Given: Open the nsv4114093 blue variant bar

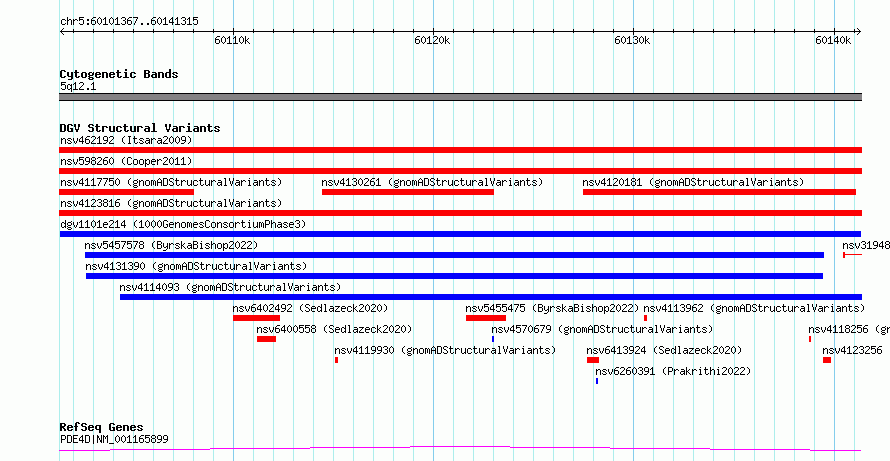Looking at the screenshot, I should point(491,297).
